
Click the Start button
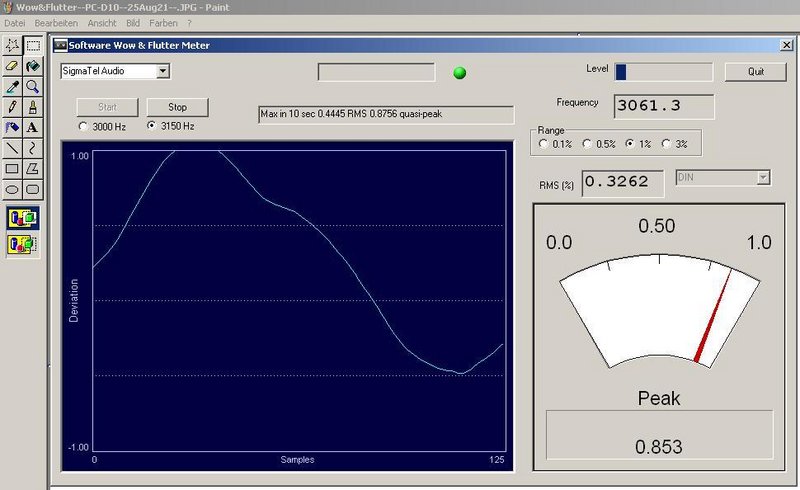click(107, 107)
